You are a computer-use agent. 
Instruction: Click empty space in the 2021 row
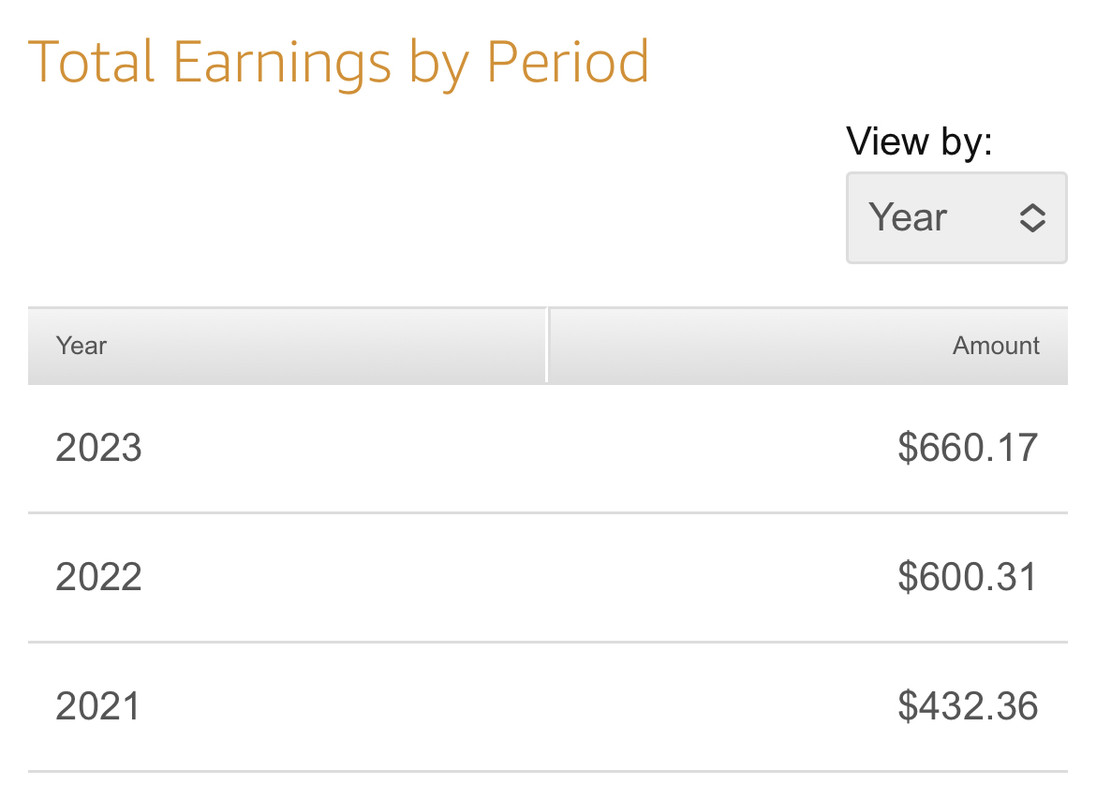[x=517, y=706]
